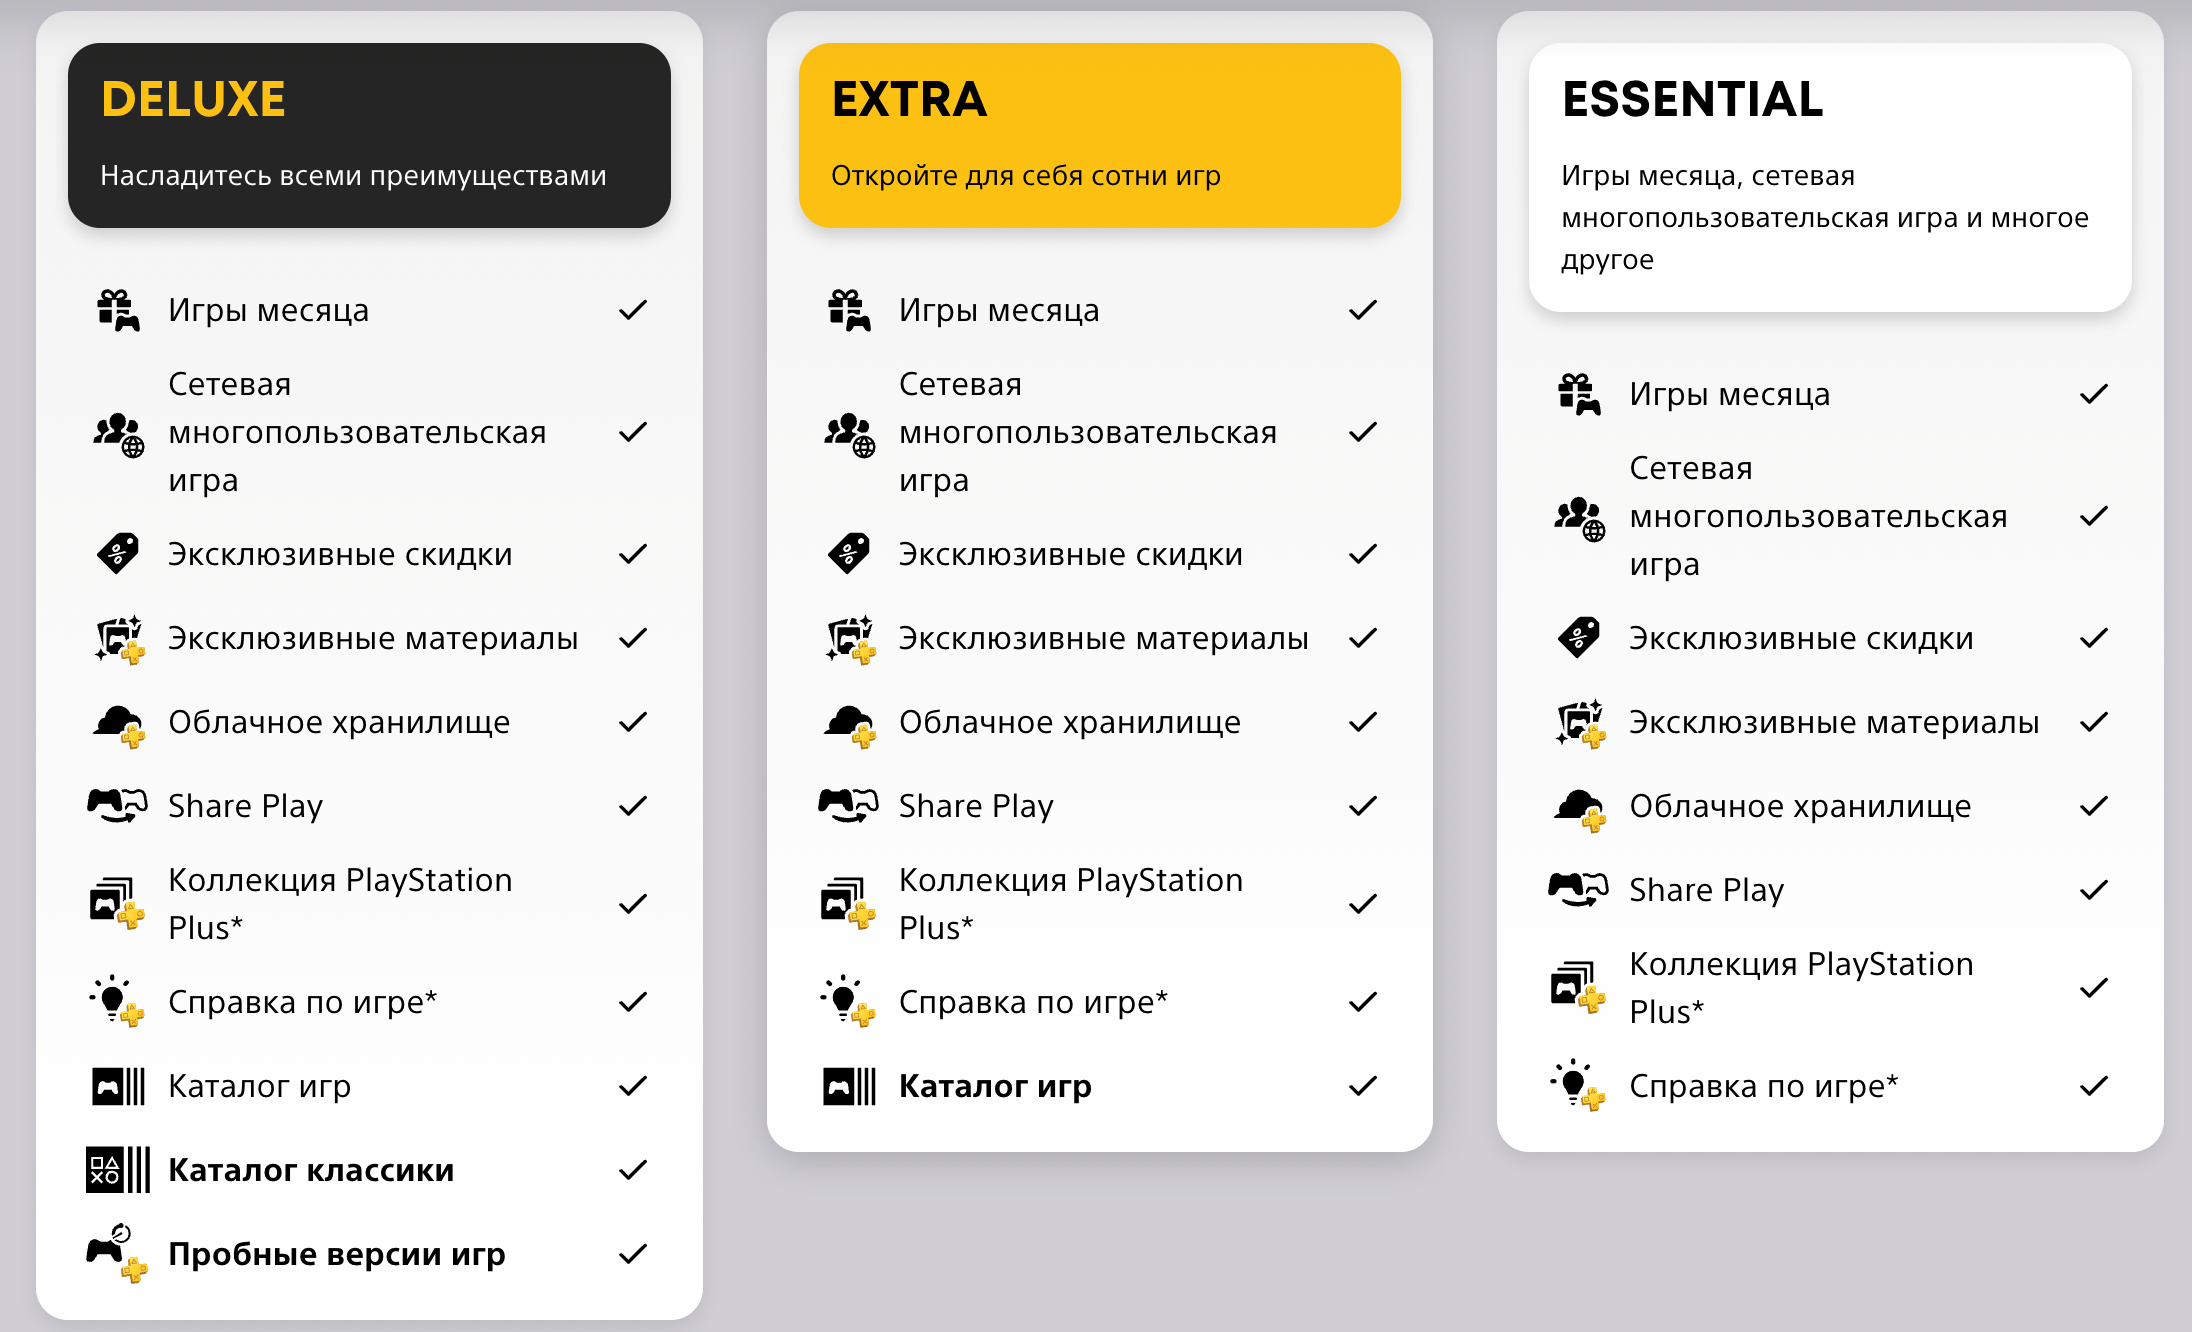Click the Каталог классики icon in DELUXE

point(116,1169)
